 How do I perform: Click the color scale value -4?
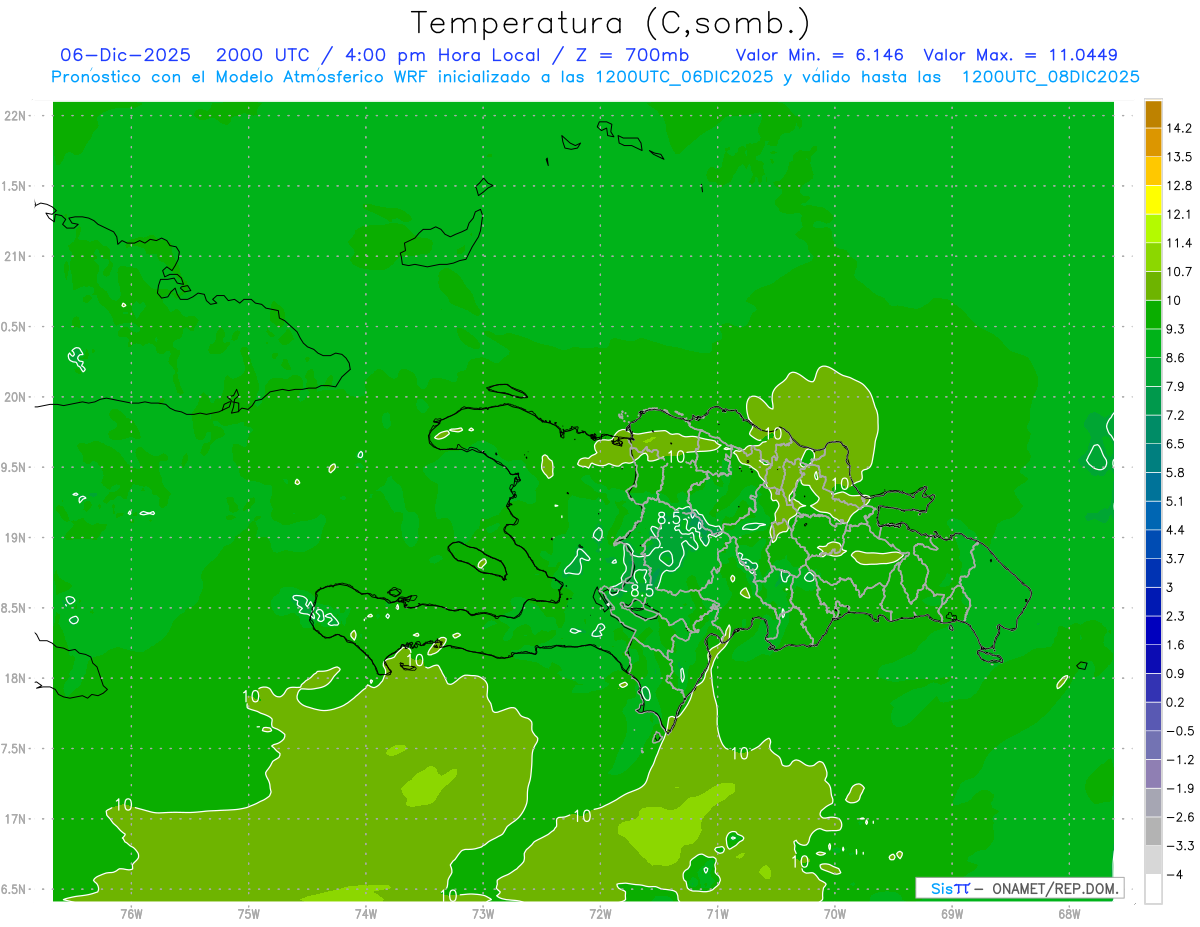(x=1175, y=874)
